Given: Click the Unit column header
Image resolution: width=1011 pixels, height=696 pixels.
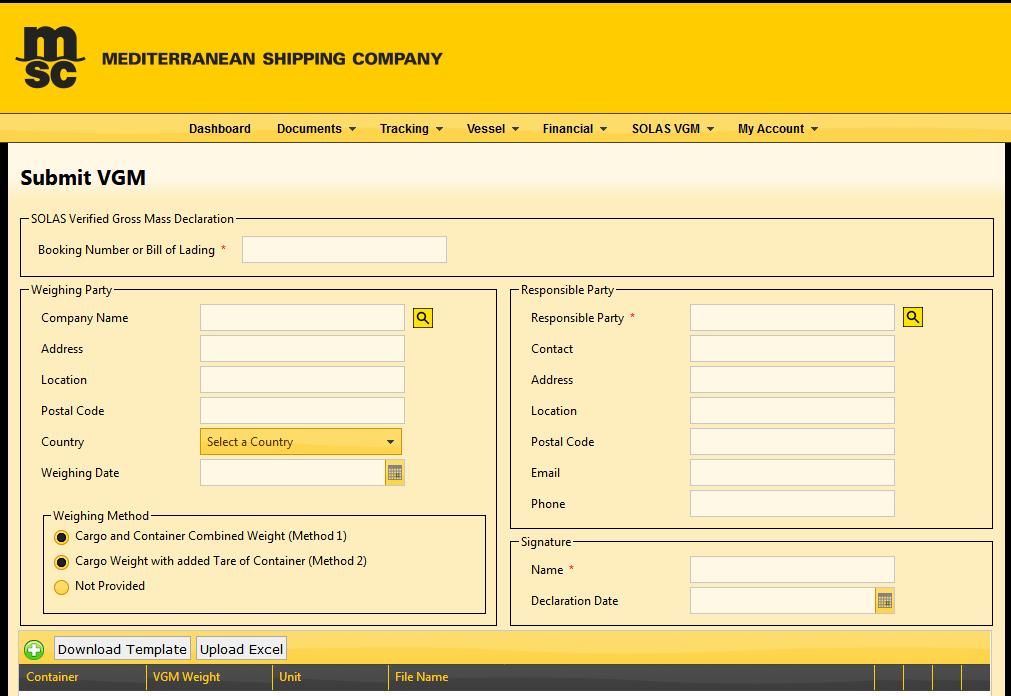Looking at the screenshot, I should (330, 677).
